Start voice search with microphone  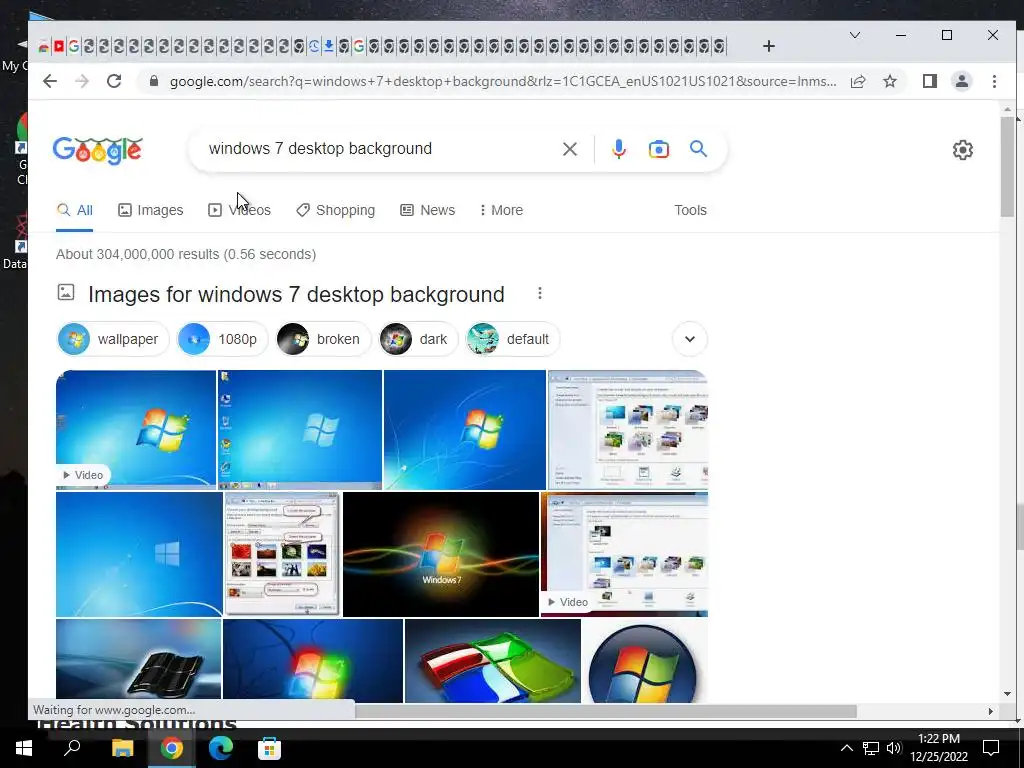pos(618,149)
